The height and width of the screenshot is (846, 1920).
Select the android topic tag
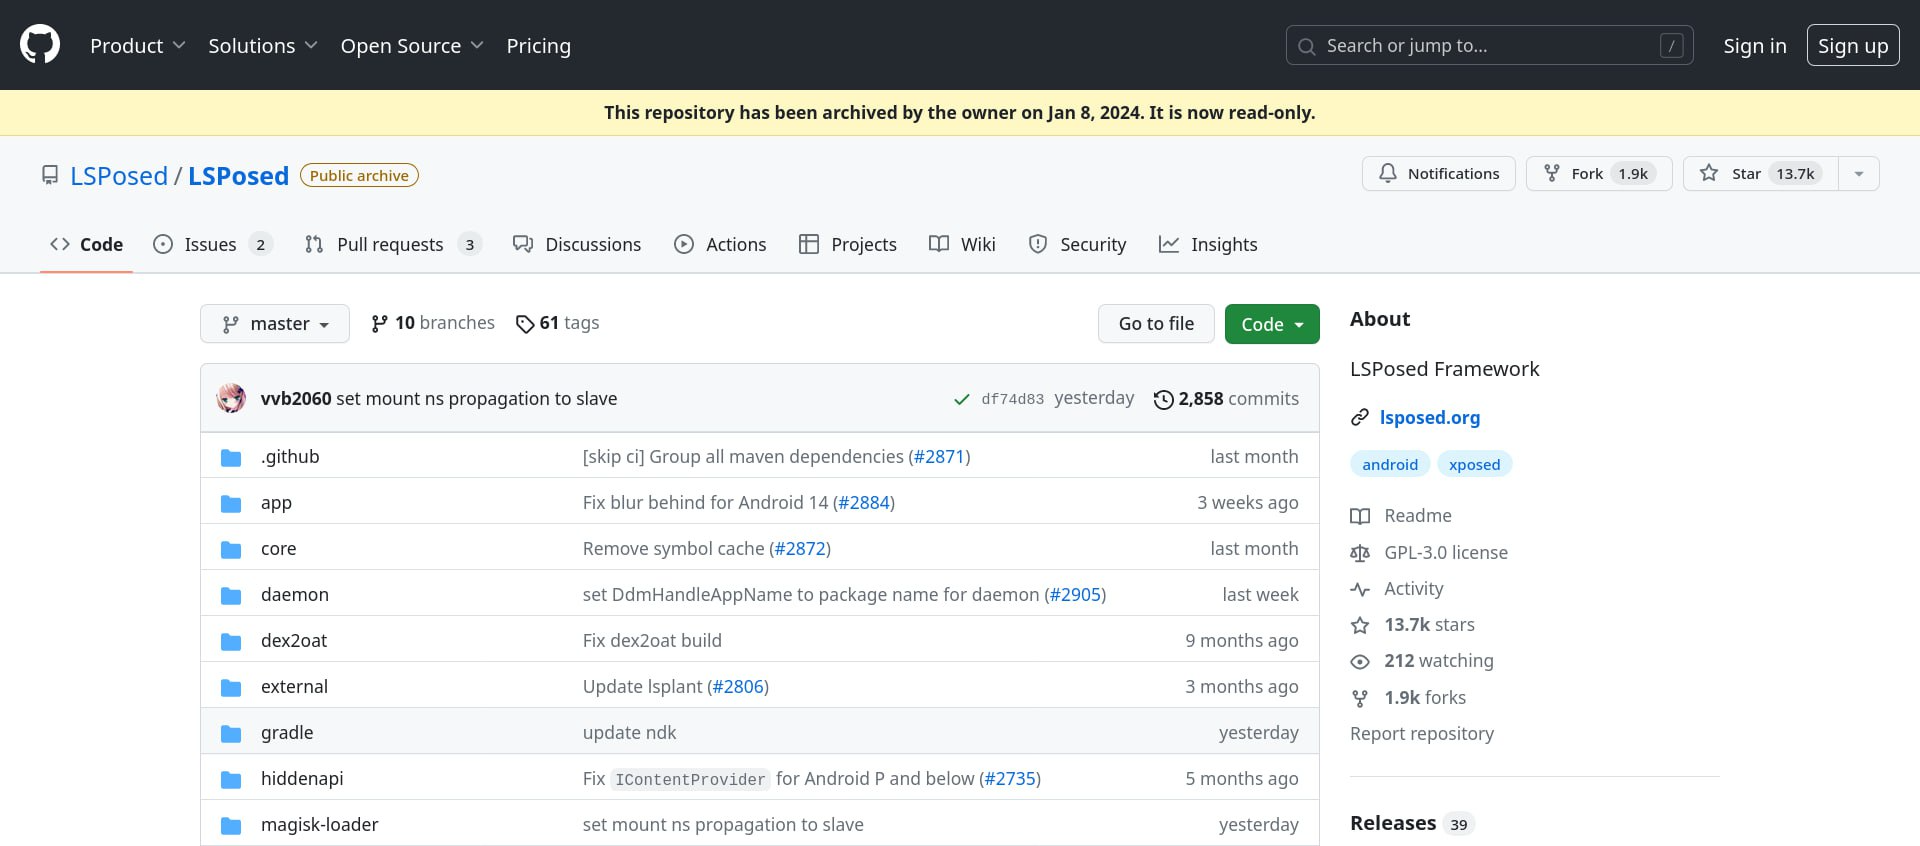click(1389, 465)
